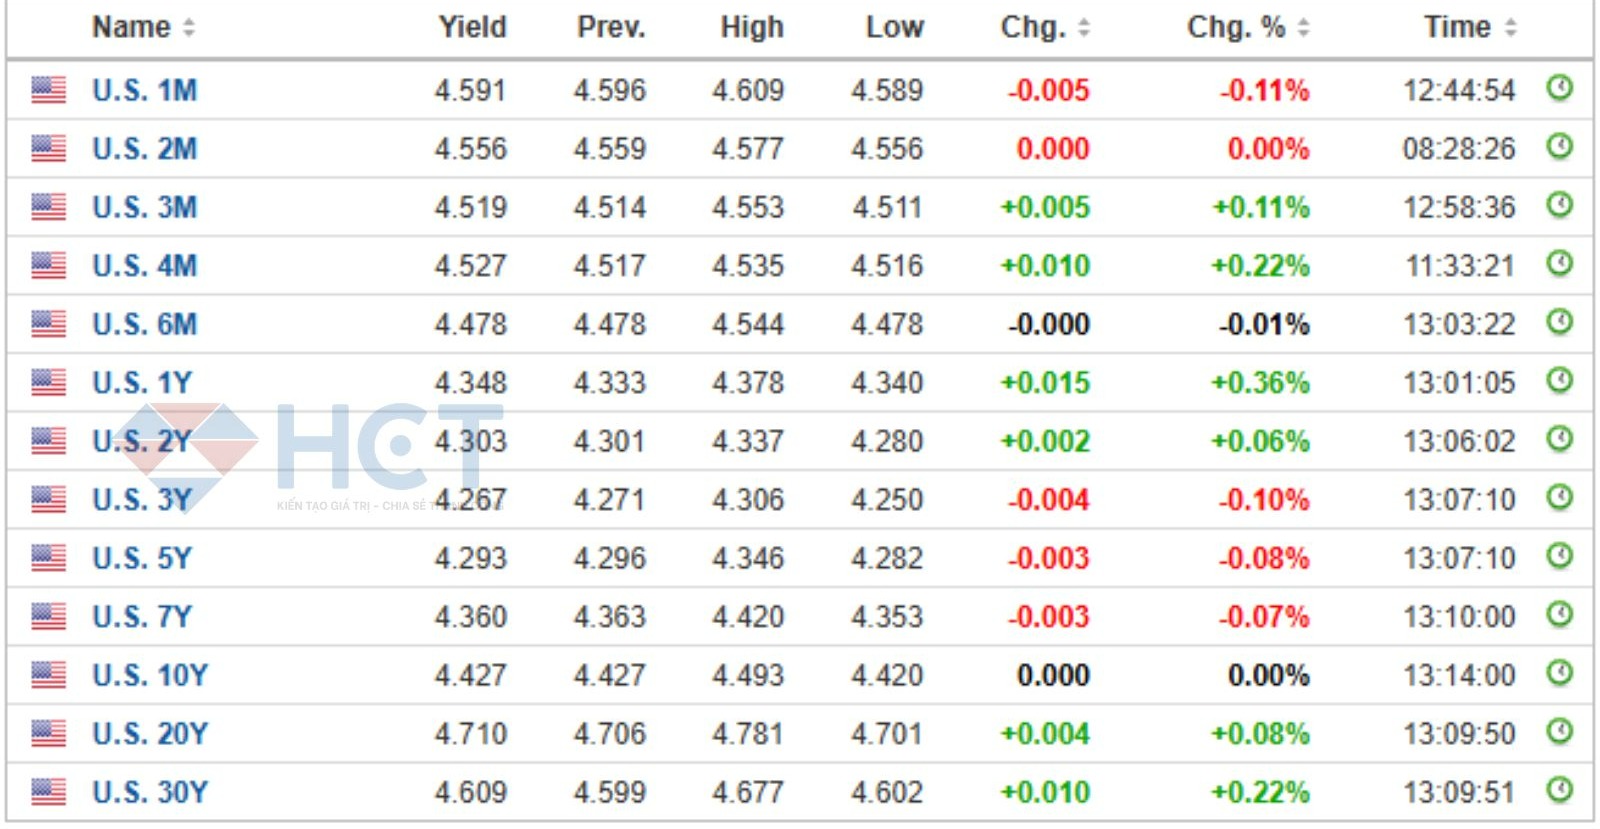Select the 4.420 high value for U.S. 7Y
The height and width of the screenshot is (829, 1600).
tap(748, 617)
